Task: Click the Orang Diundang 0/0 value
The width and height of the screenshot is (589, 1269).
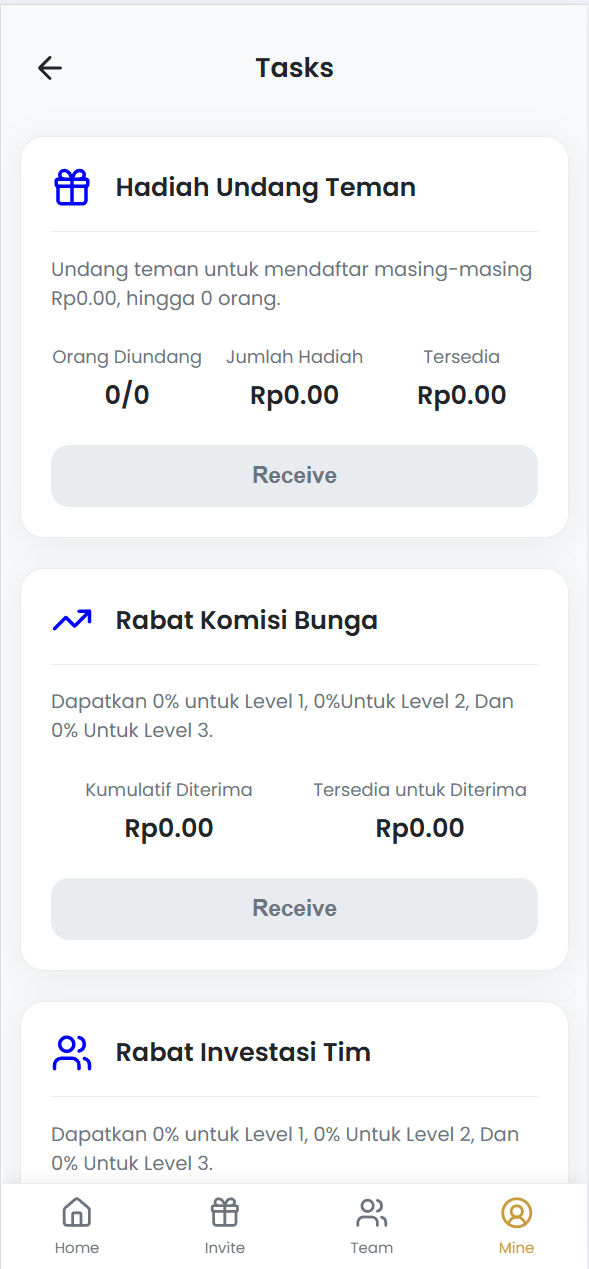Action: coord(127,395)
